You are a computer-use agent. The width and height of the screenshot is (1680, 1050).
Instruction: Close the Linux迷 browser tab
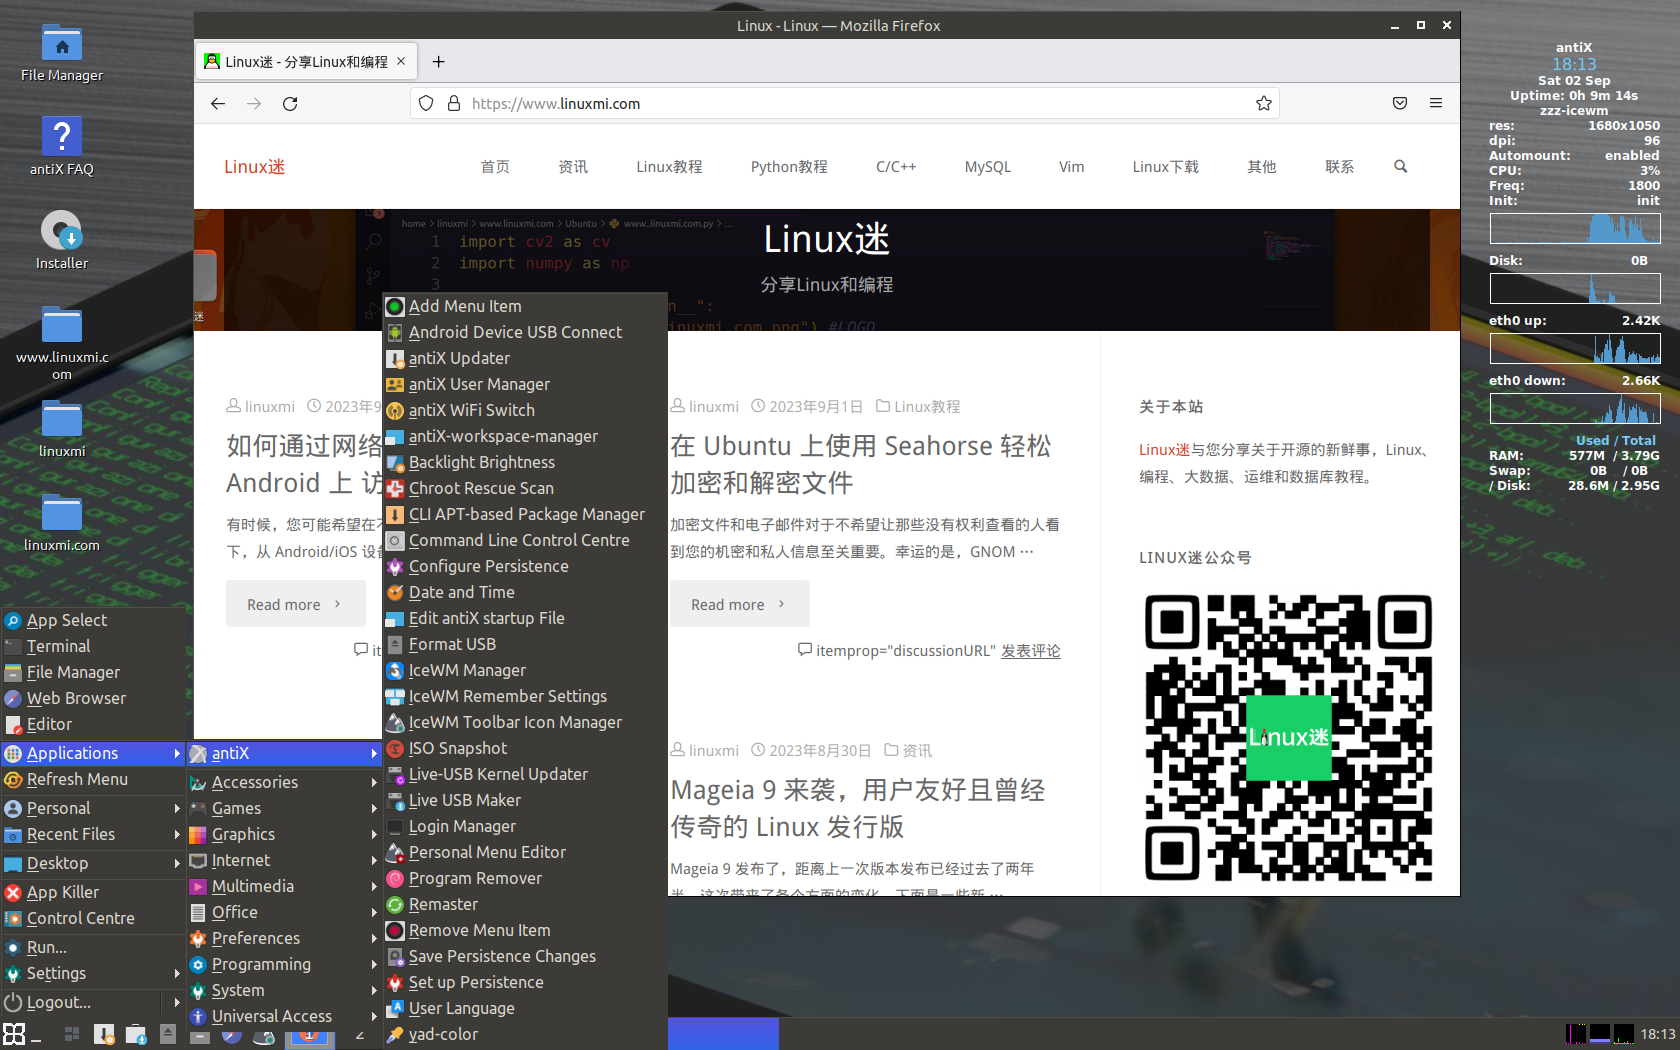coord(401,61)
